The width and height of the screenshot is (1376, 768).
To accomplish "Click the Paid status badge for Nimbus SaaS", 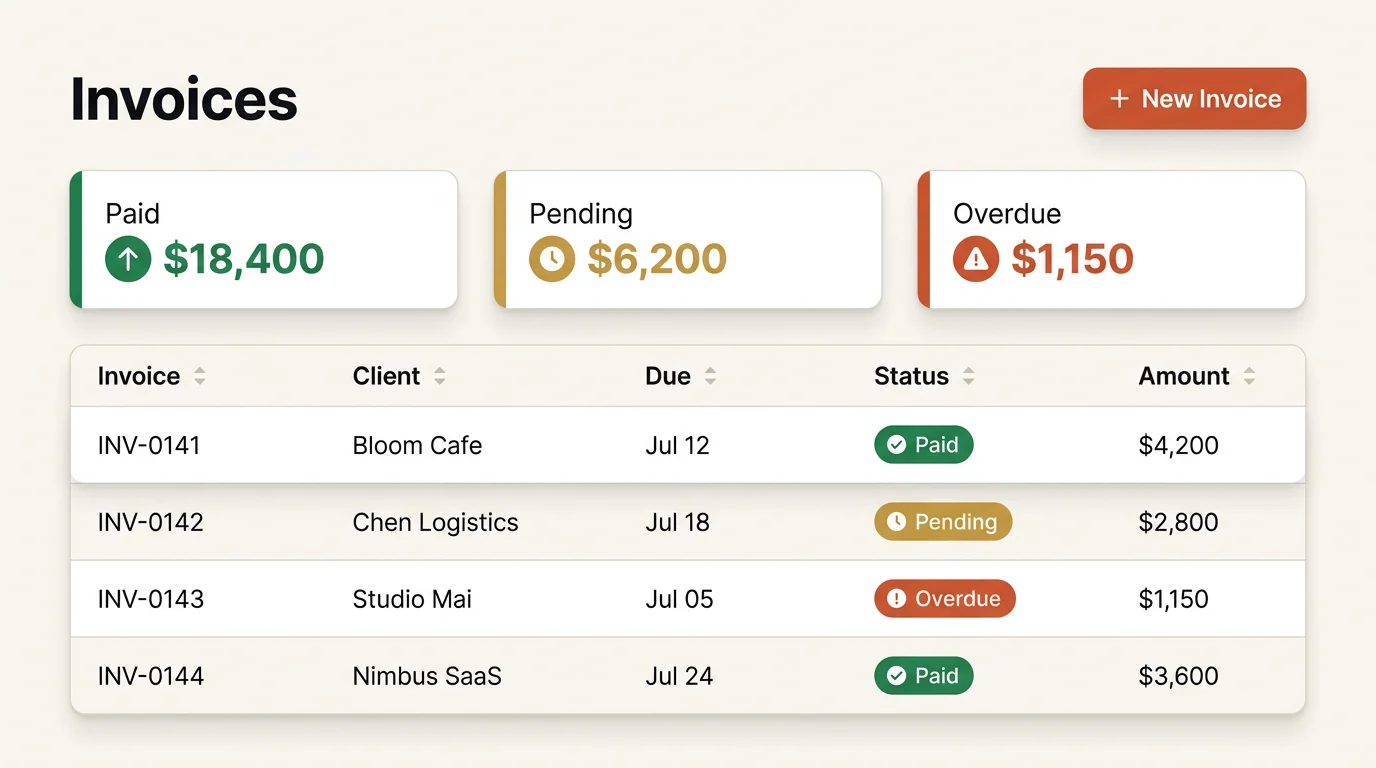I will [923, 676].
